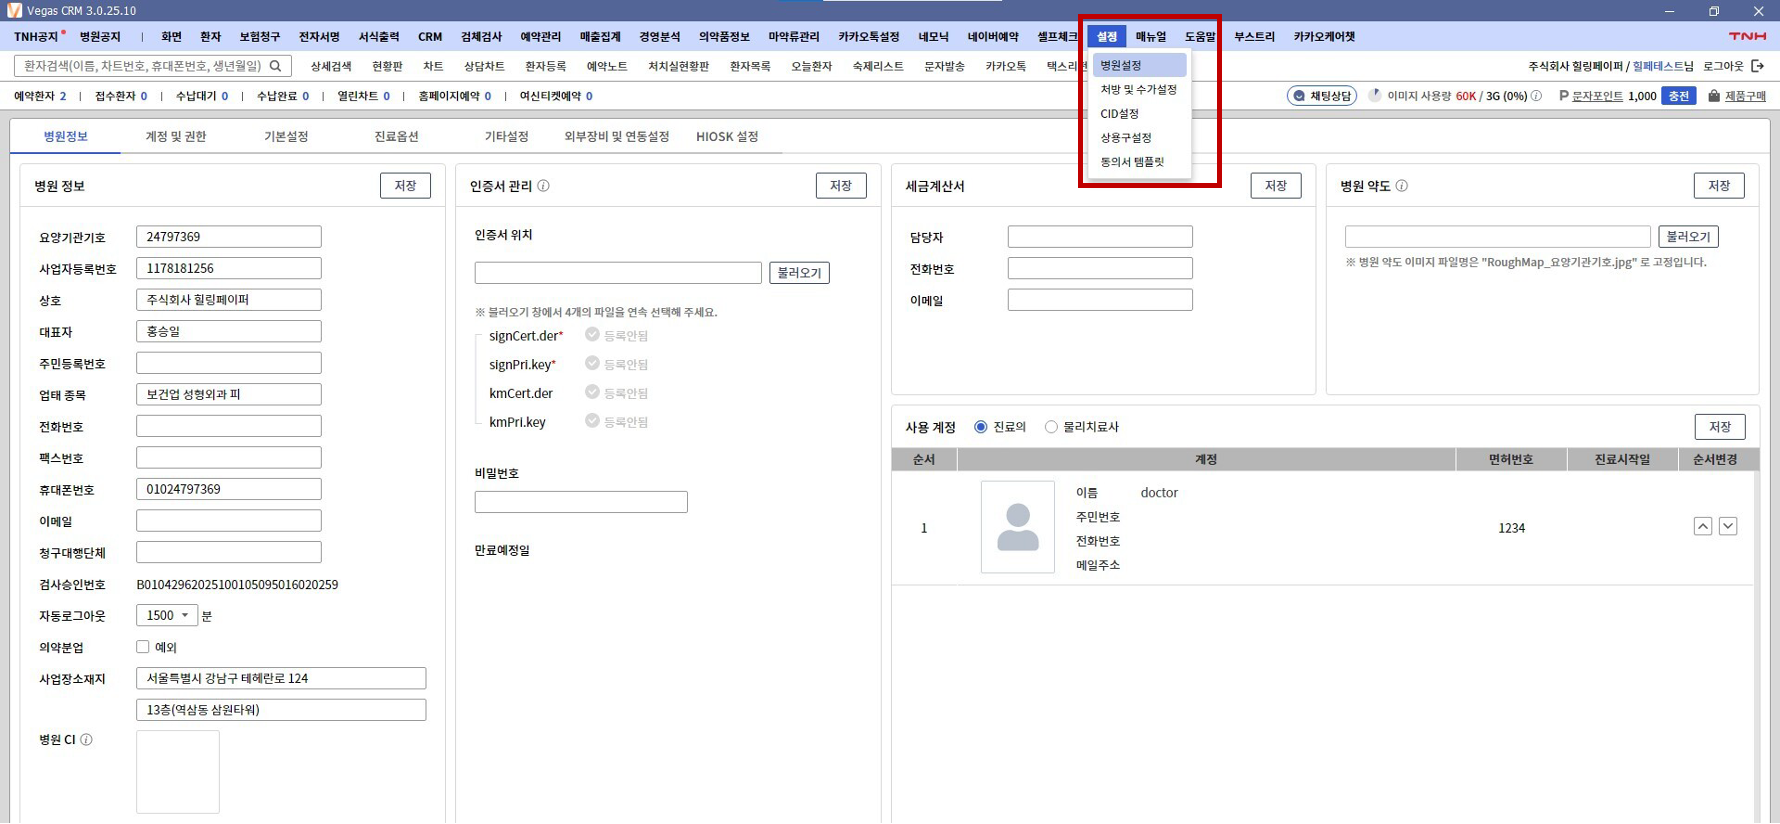1780x824 pixels.
Task: Click the 요양기관기호 input field
Action: point(229,237)
